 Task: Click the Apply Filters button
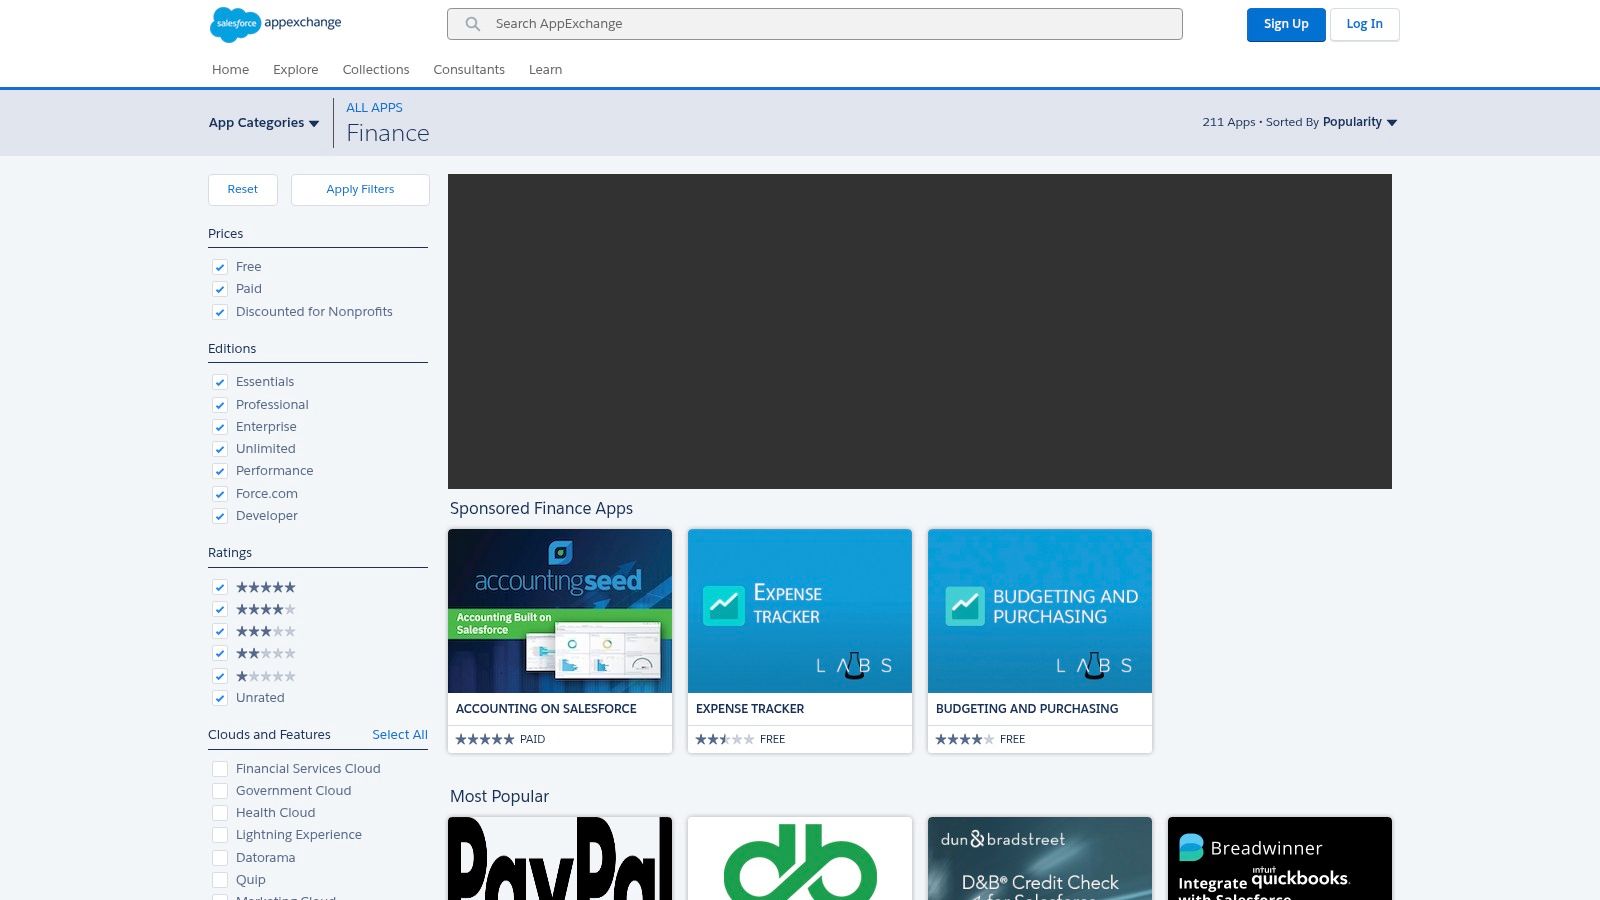[360, 190]
